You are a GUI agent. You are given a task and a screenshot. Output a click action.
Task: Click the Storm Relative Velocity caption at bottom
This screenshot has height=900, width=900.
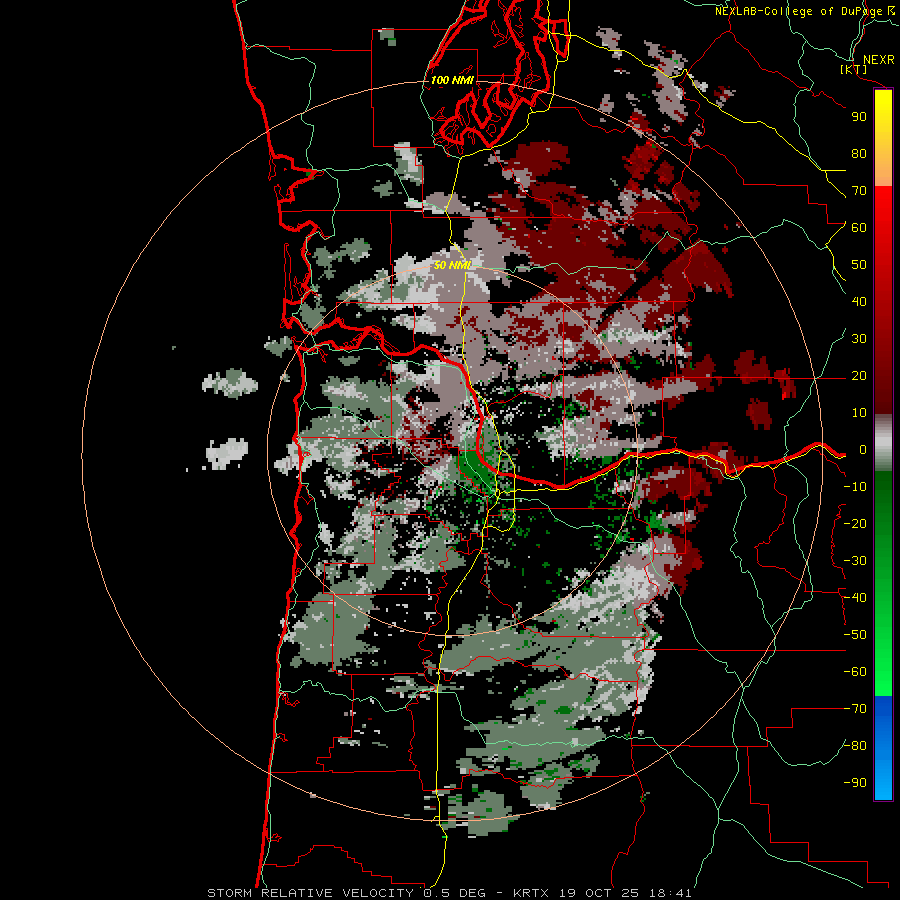click(449, 893)
